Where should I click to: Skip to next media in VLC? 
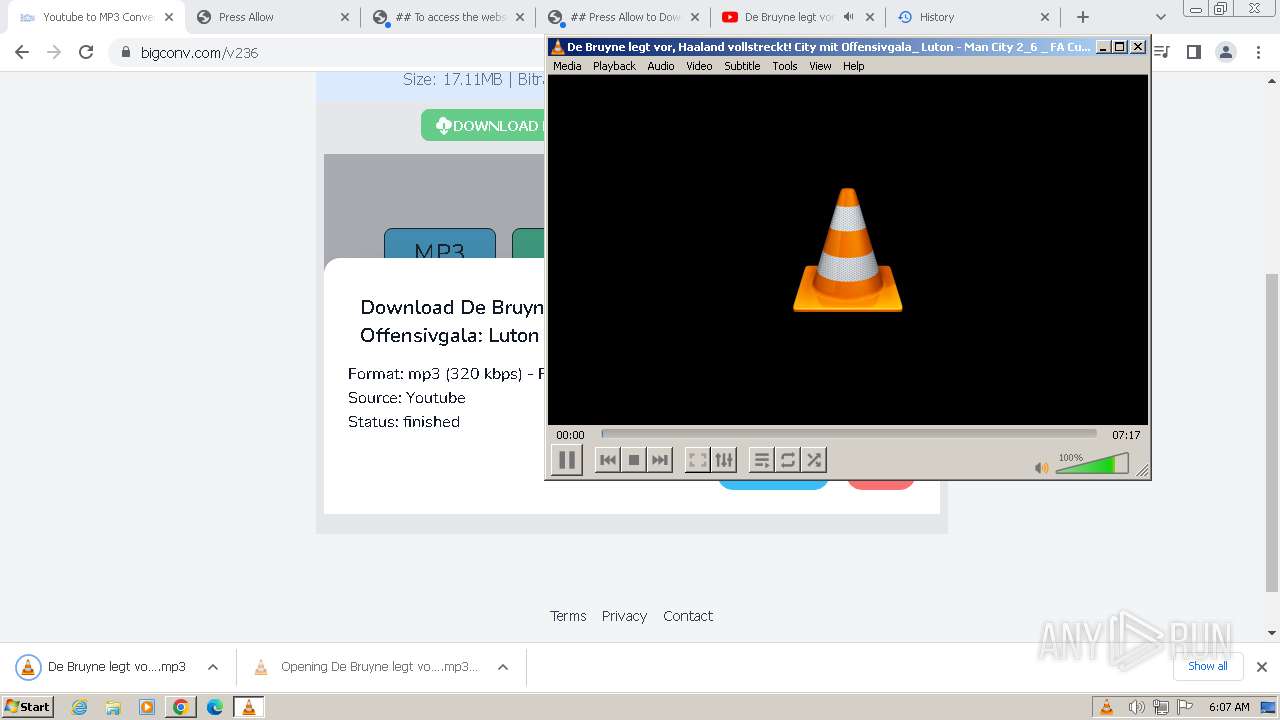tap(660, 460)
